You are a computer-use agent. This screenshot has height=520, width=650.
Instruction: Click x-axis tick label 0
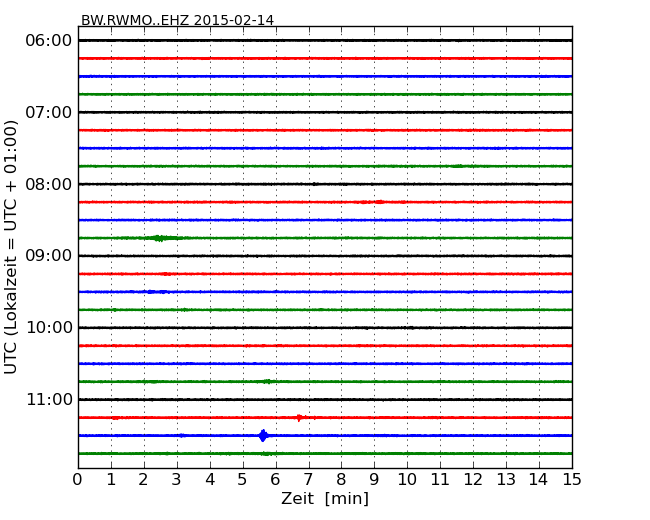[77, 480]
